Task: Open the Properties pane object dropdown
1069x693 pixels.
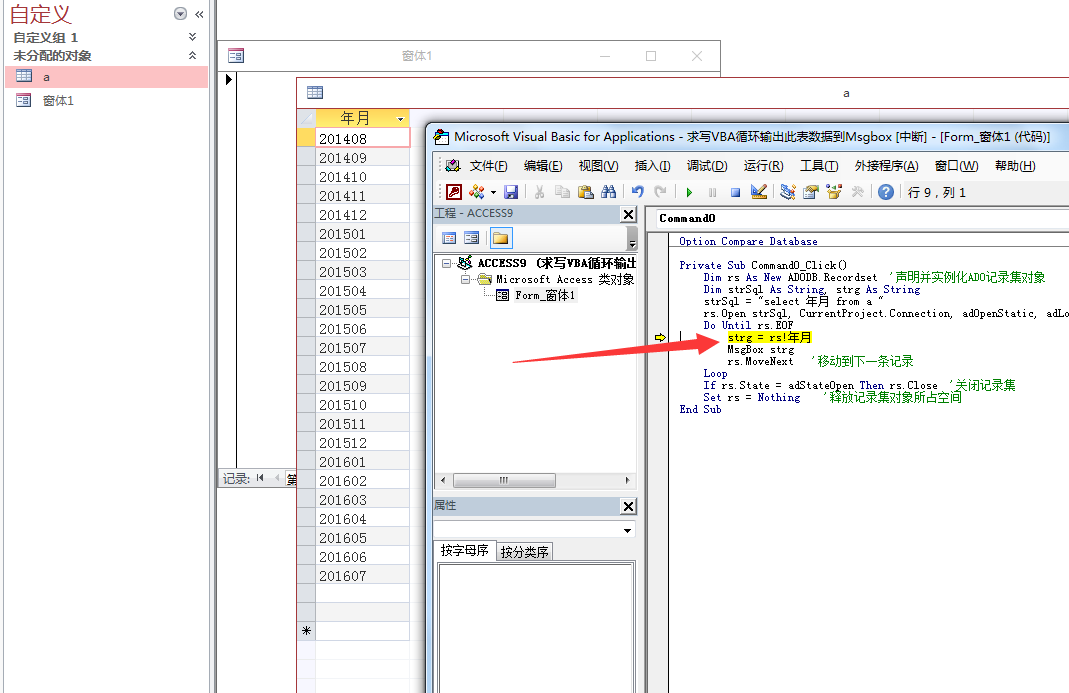Action: (x=627, y=530)
